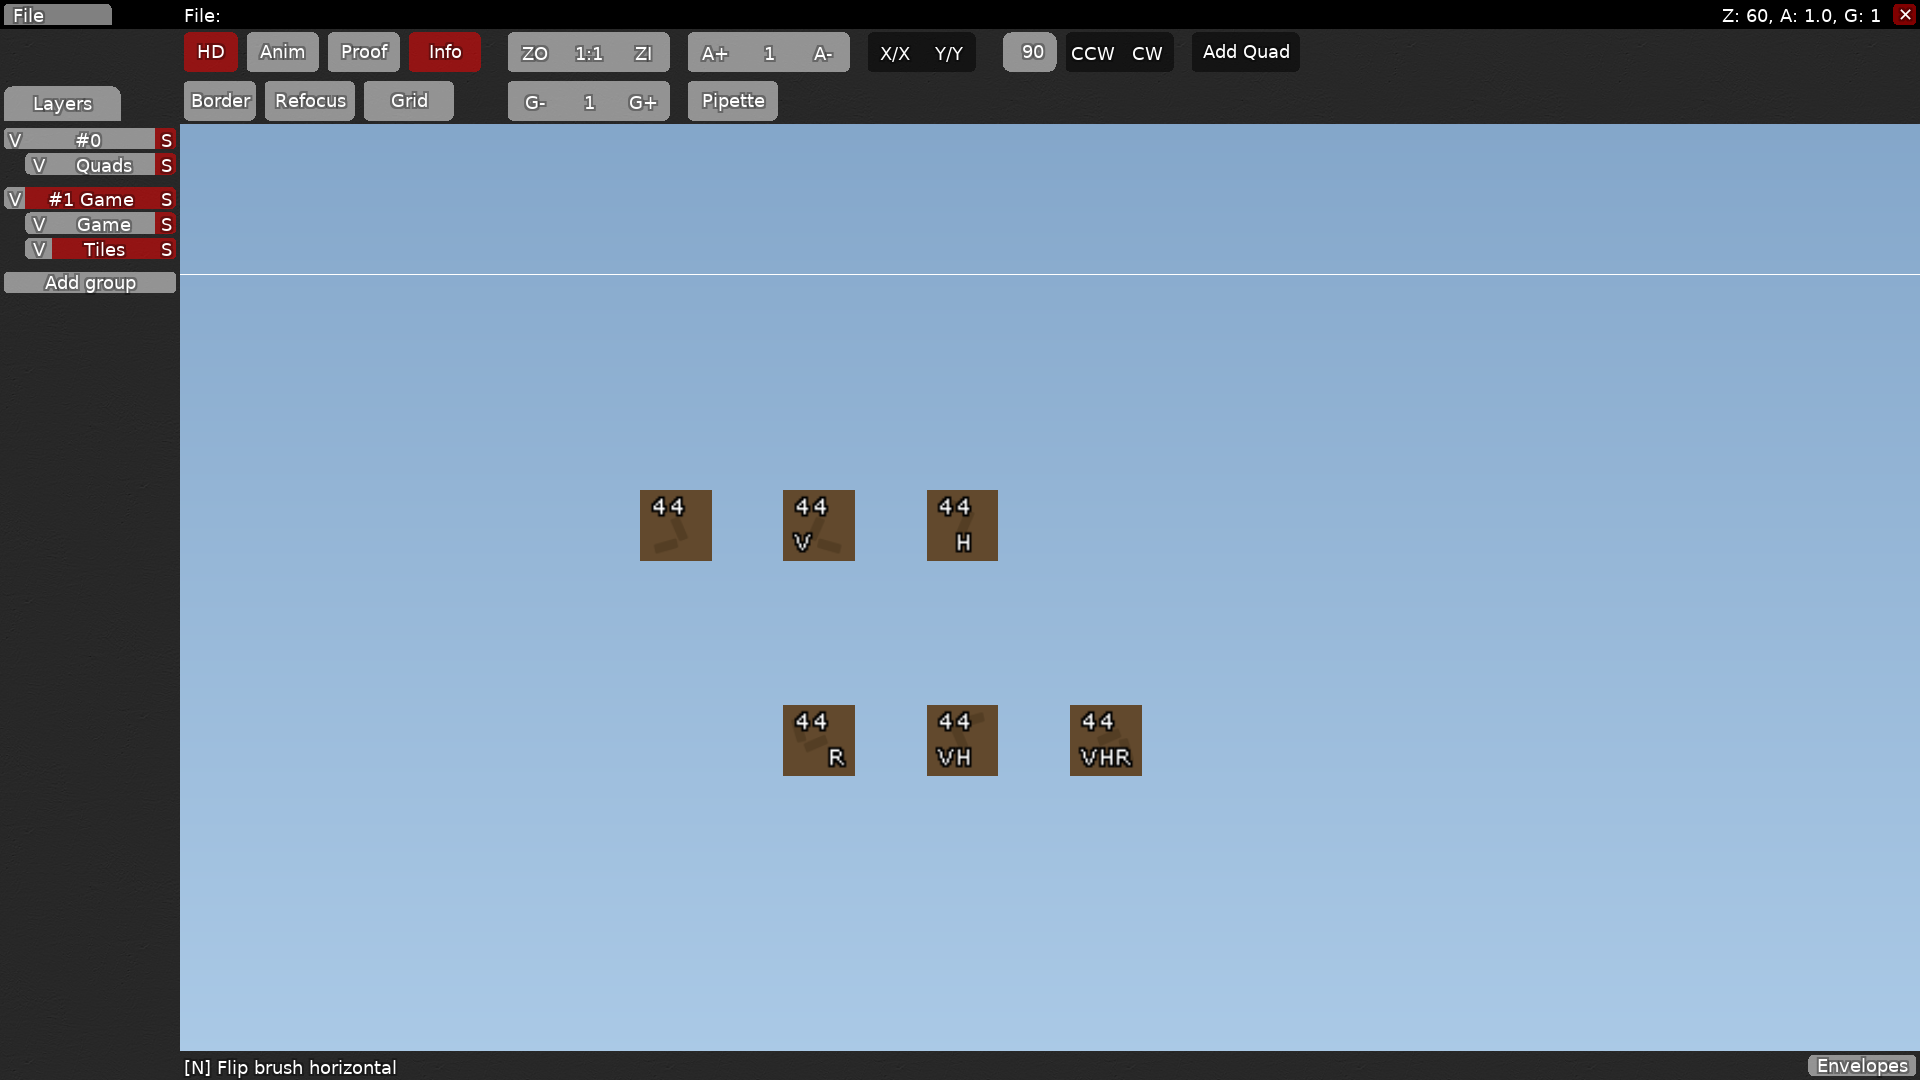Viewport: 1920px width, 1080px height.
Task: Reset grid factor to 1
Action: click(589, 102)
